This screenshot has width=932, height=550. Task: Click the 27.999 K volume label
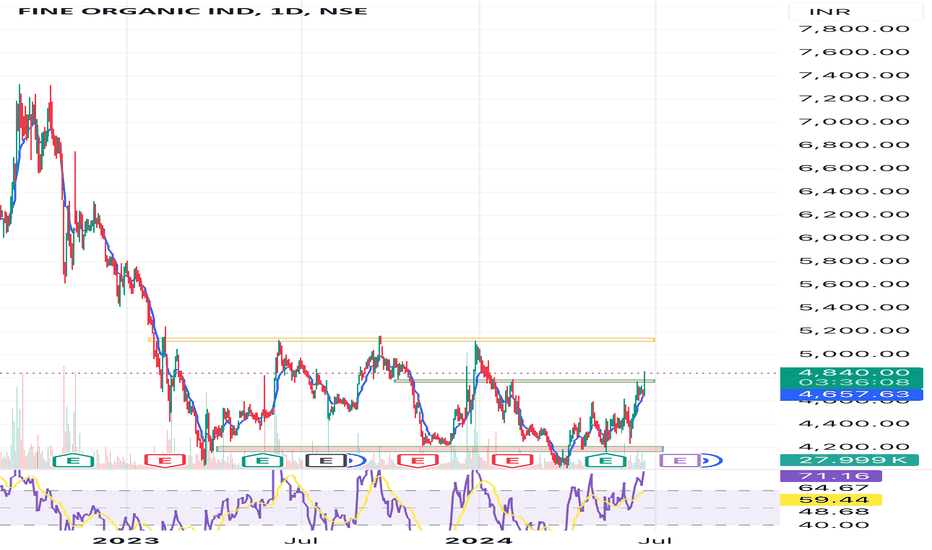pyautogui.click(x=849, y=460)
